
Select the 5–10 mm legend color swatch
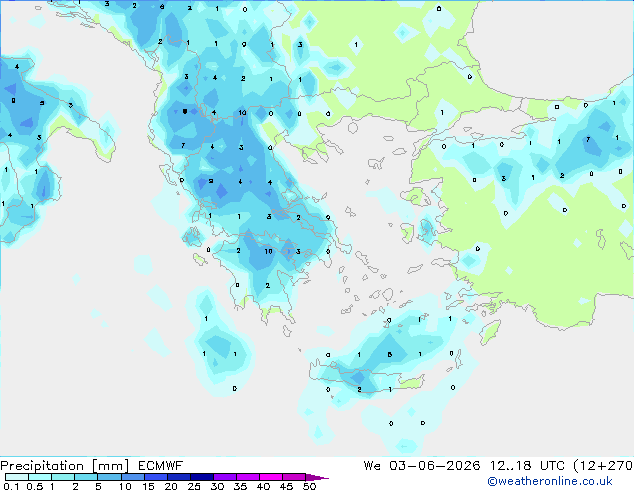coord(110,477)
